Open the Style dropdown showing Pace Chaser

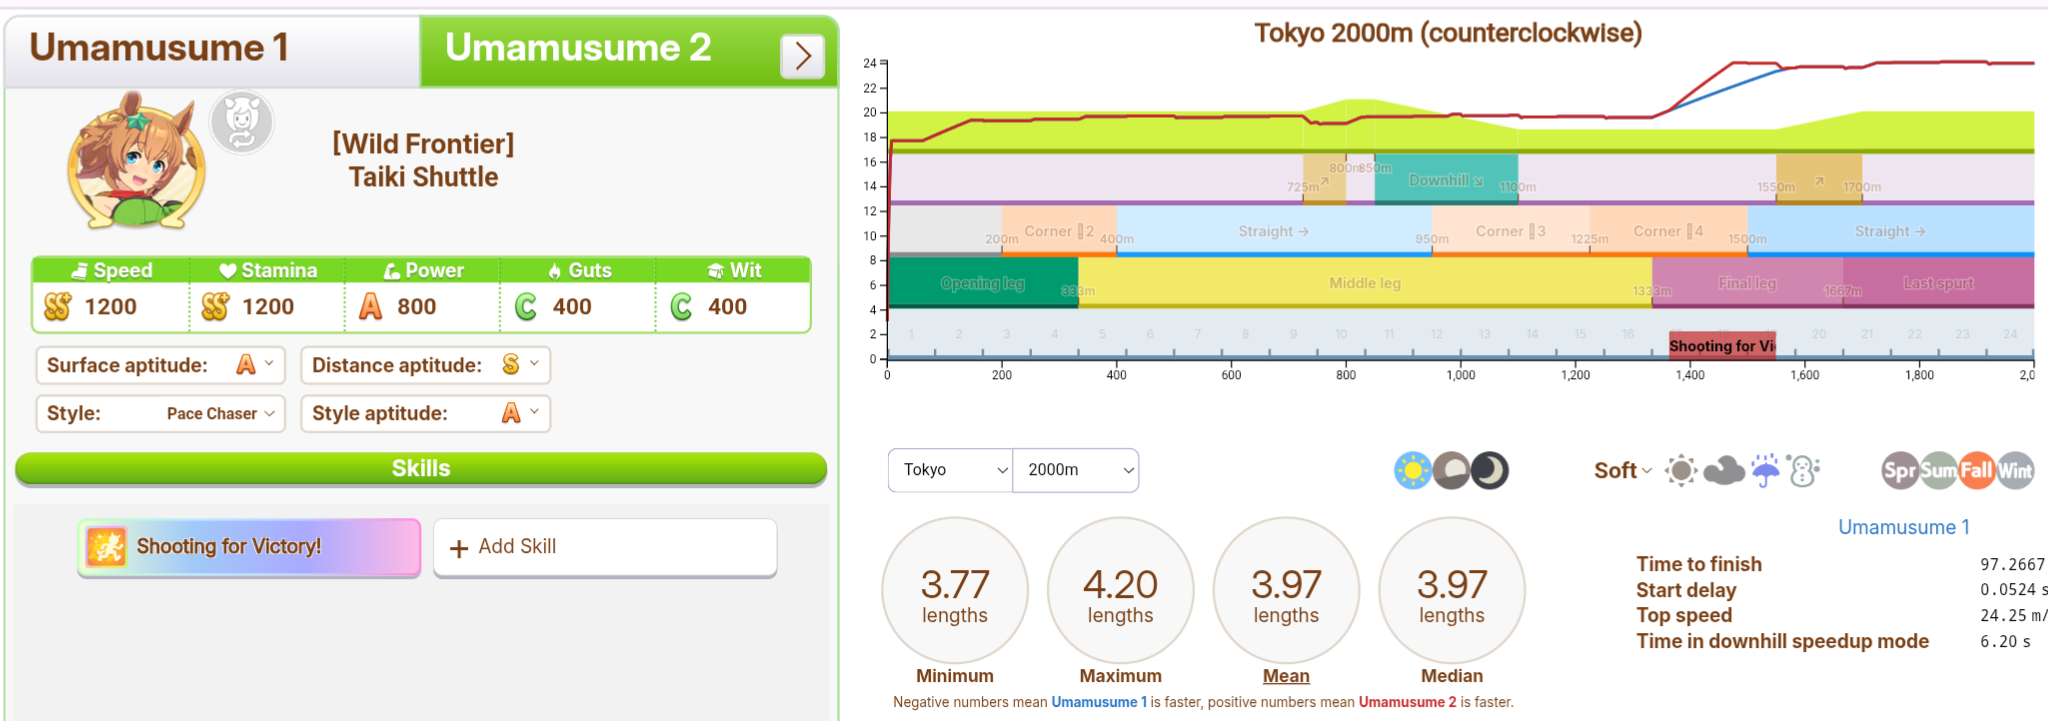click(x=161, y=413)
